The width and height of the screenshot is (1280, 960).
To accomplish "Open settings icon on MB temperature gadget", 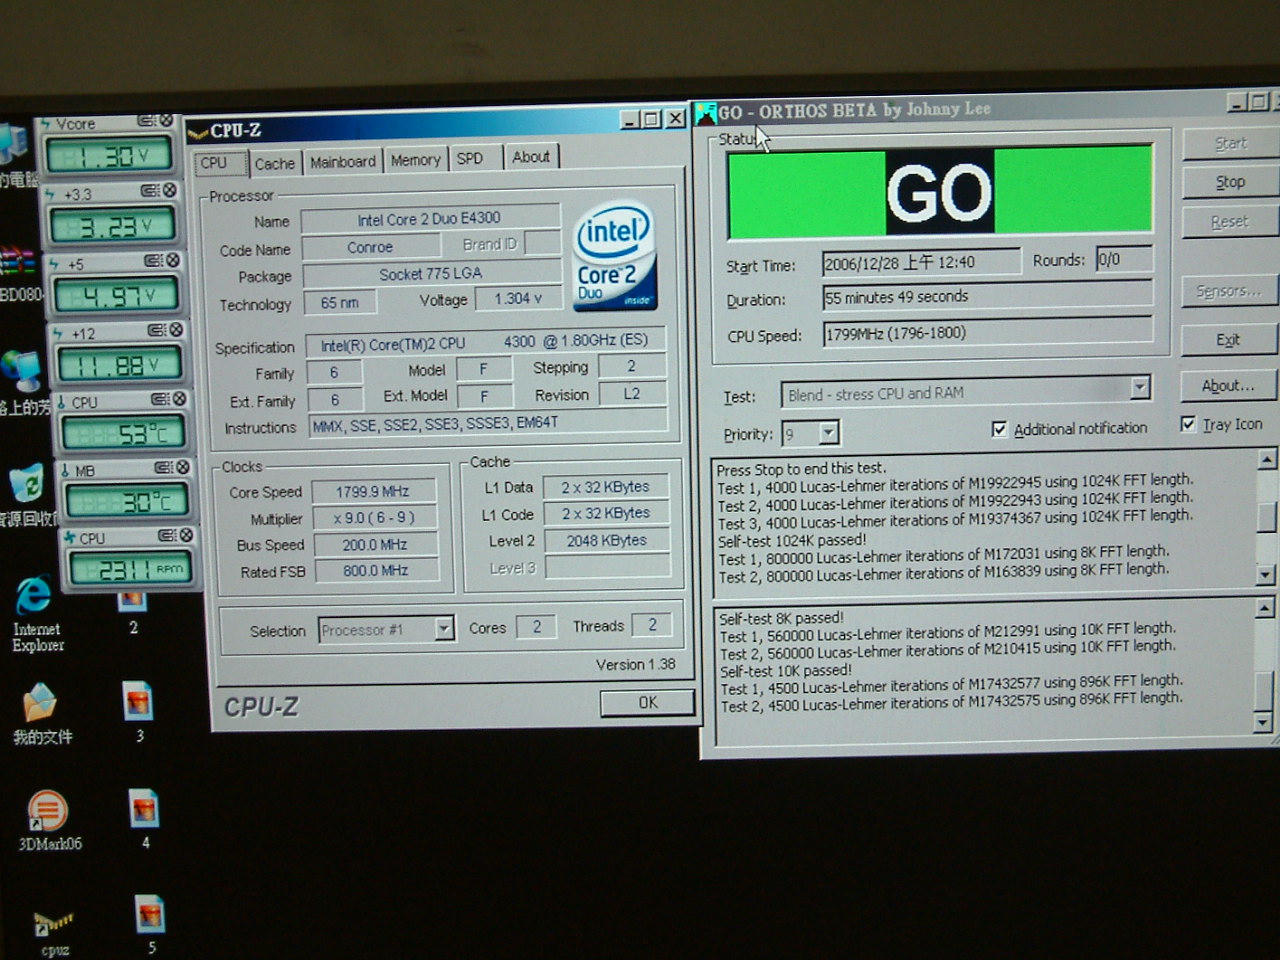I will click(x=163, y=467).
